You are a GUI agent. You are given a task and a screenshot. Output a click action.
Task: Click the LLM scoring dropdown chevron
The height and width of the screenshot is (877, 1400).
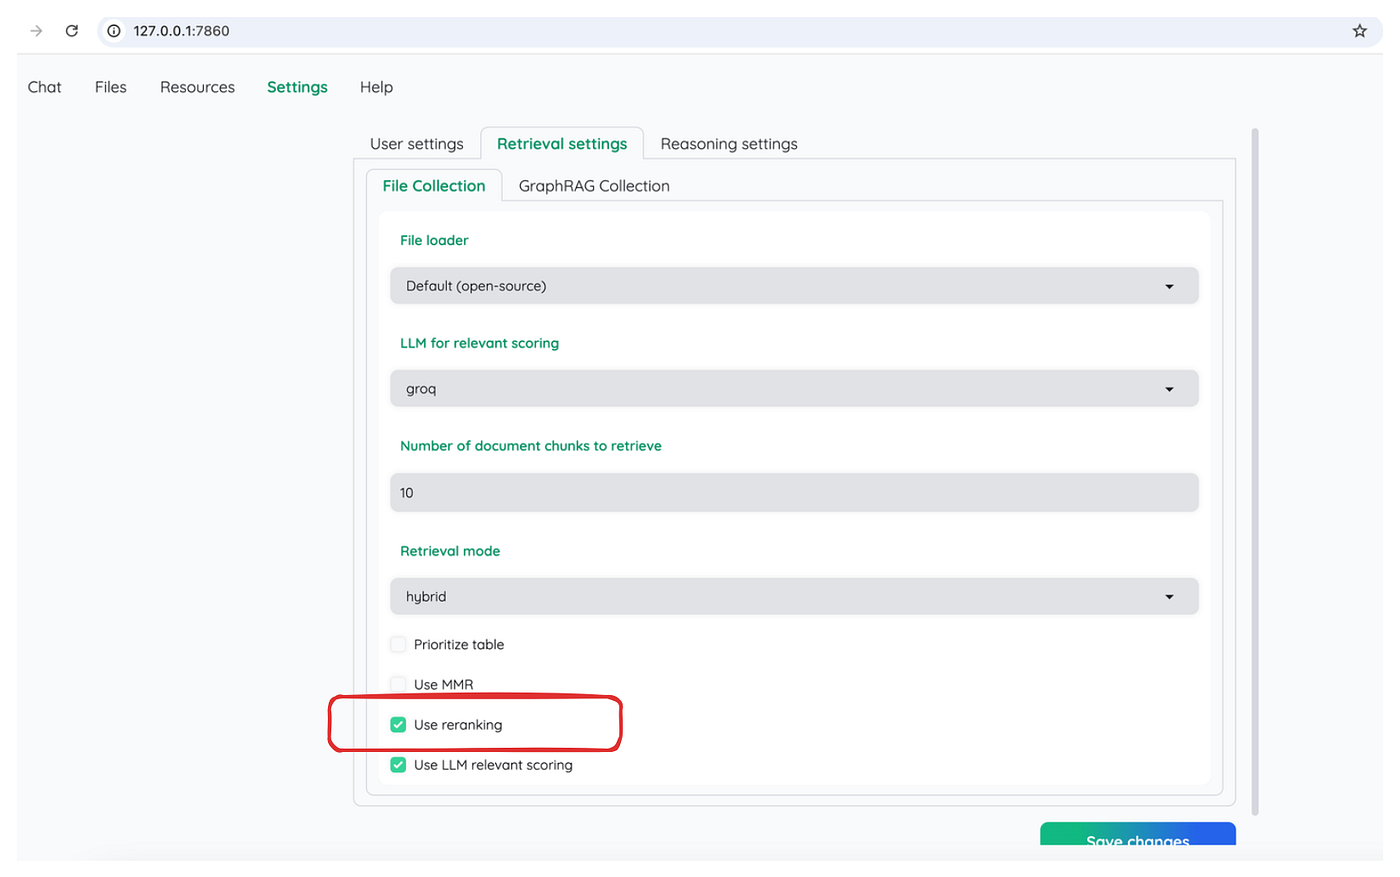[x=1168, y=388]
